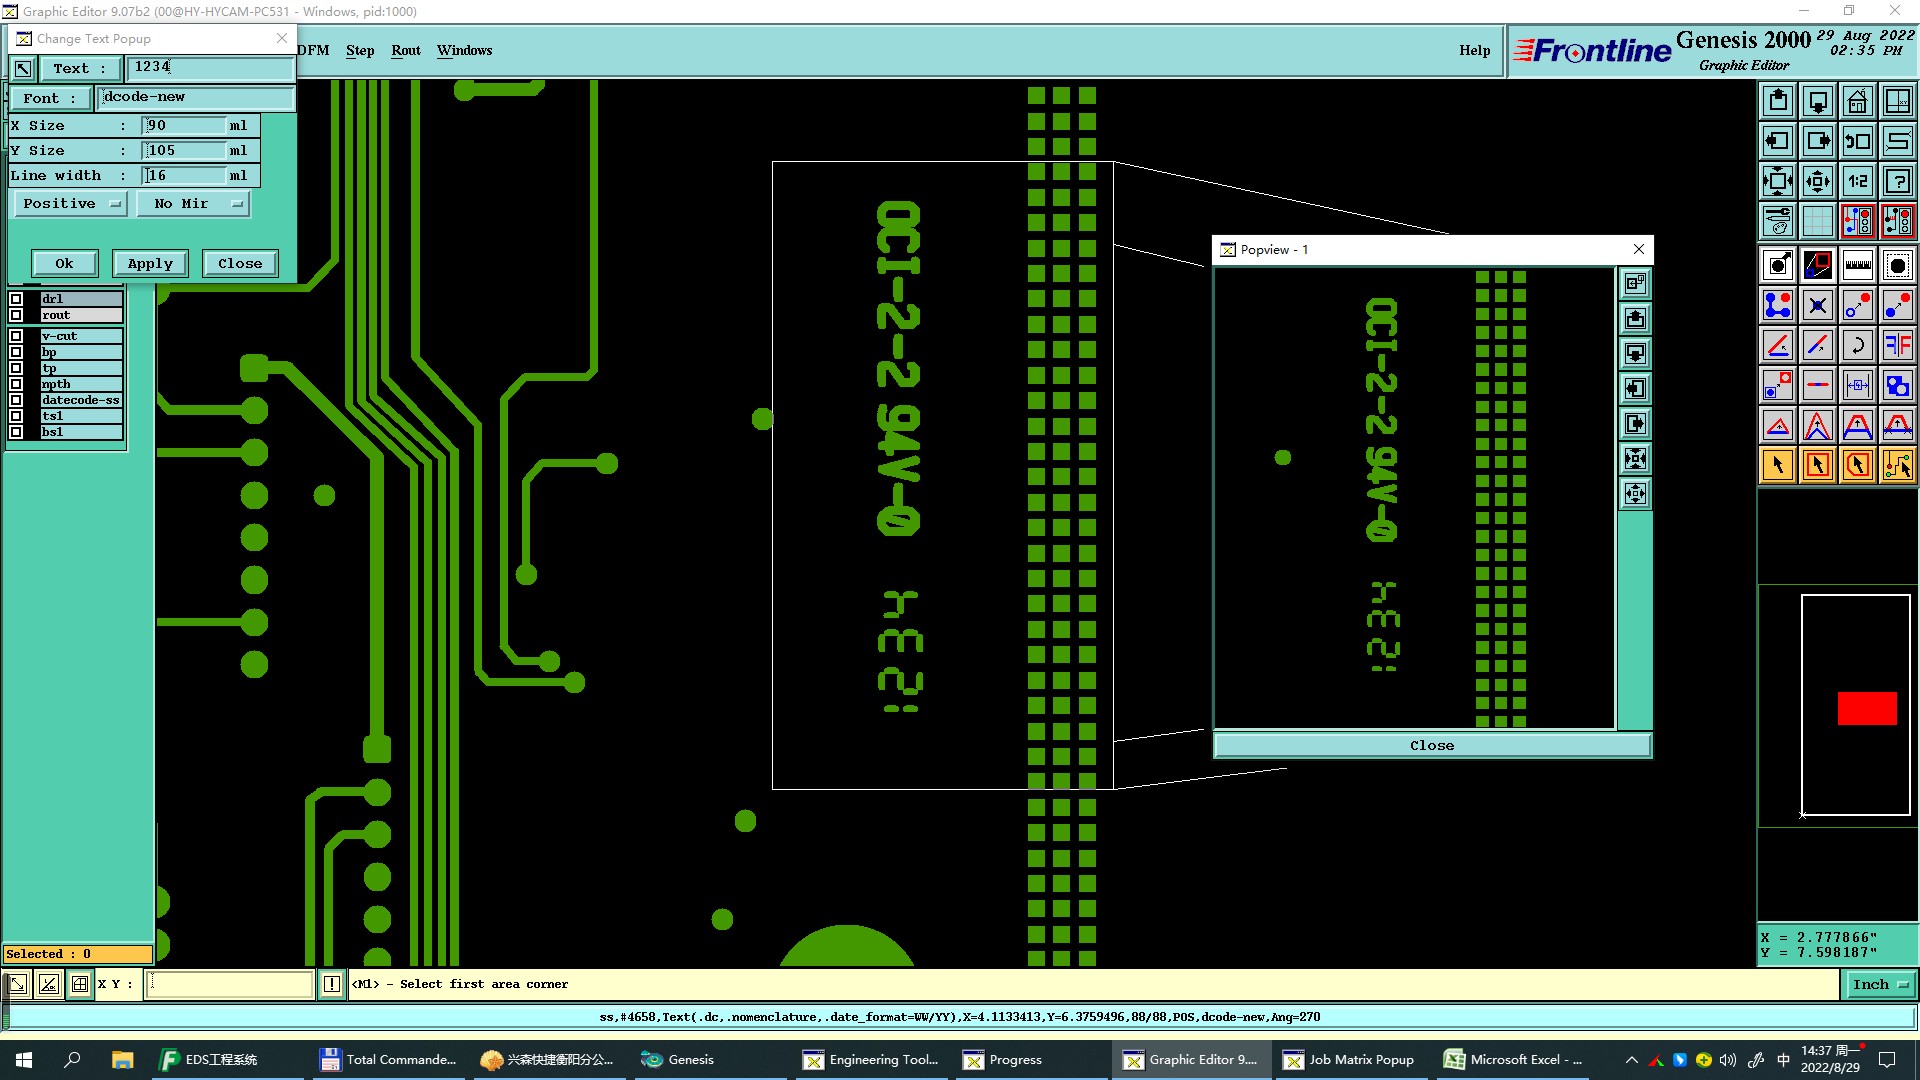Click the pan-left view icon

pyautogui.click(x=1777, y=141)
